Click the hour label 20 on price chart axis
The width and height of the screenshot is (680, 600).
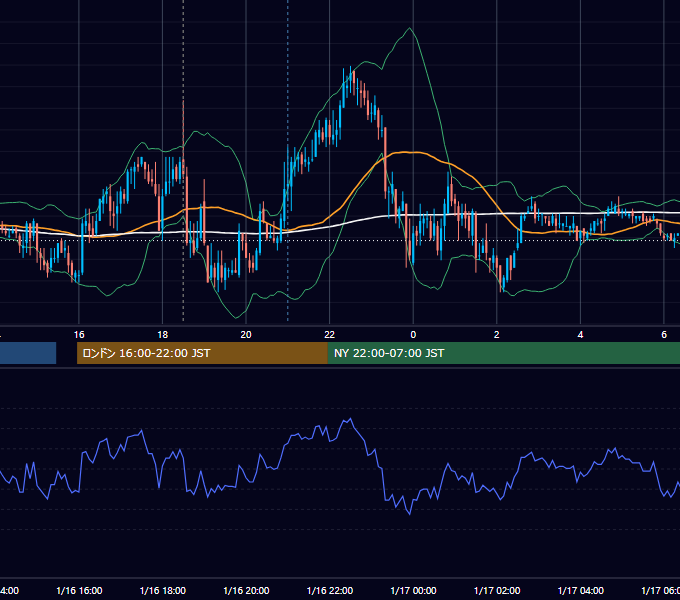[x=246, y=335]
